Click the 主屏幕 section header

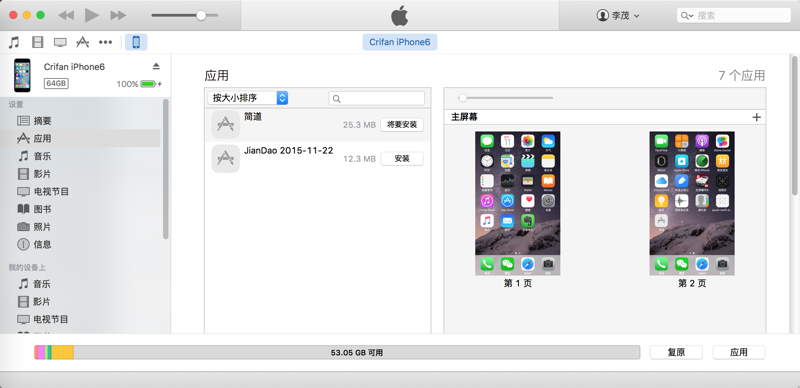tap(464, 117)
